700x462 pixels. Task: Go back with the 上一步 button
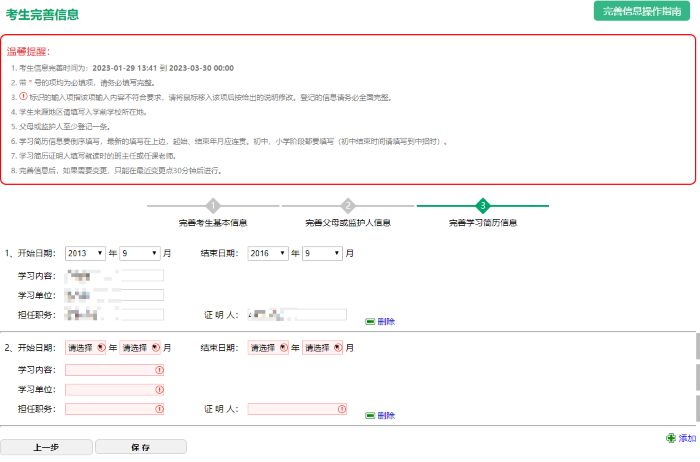[46, 447]
